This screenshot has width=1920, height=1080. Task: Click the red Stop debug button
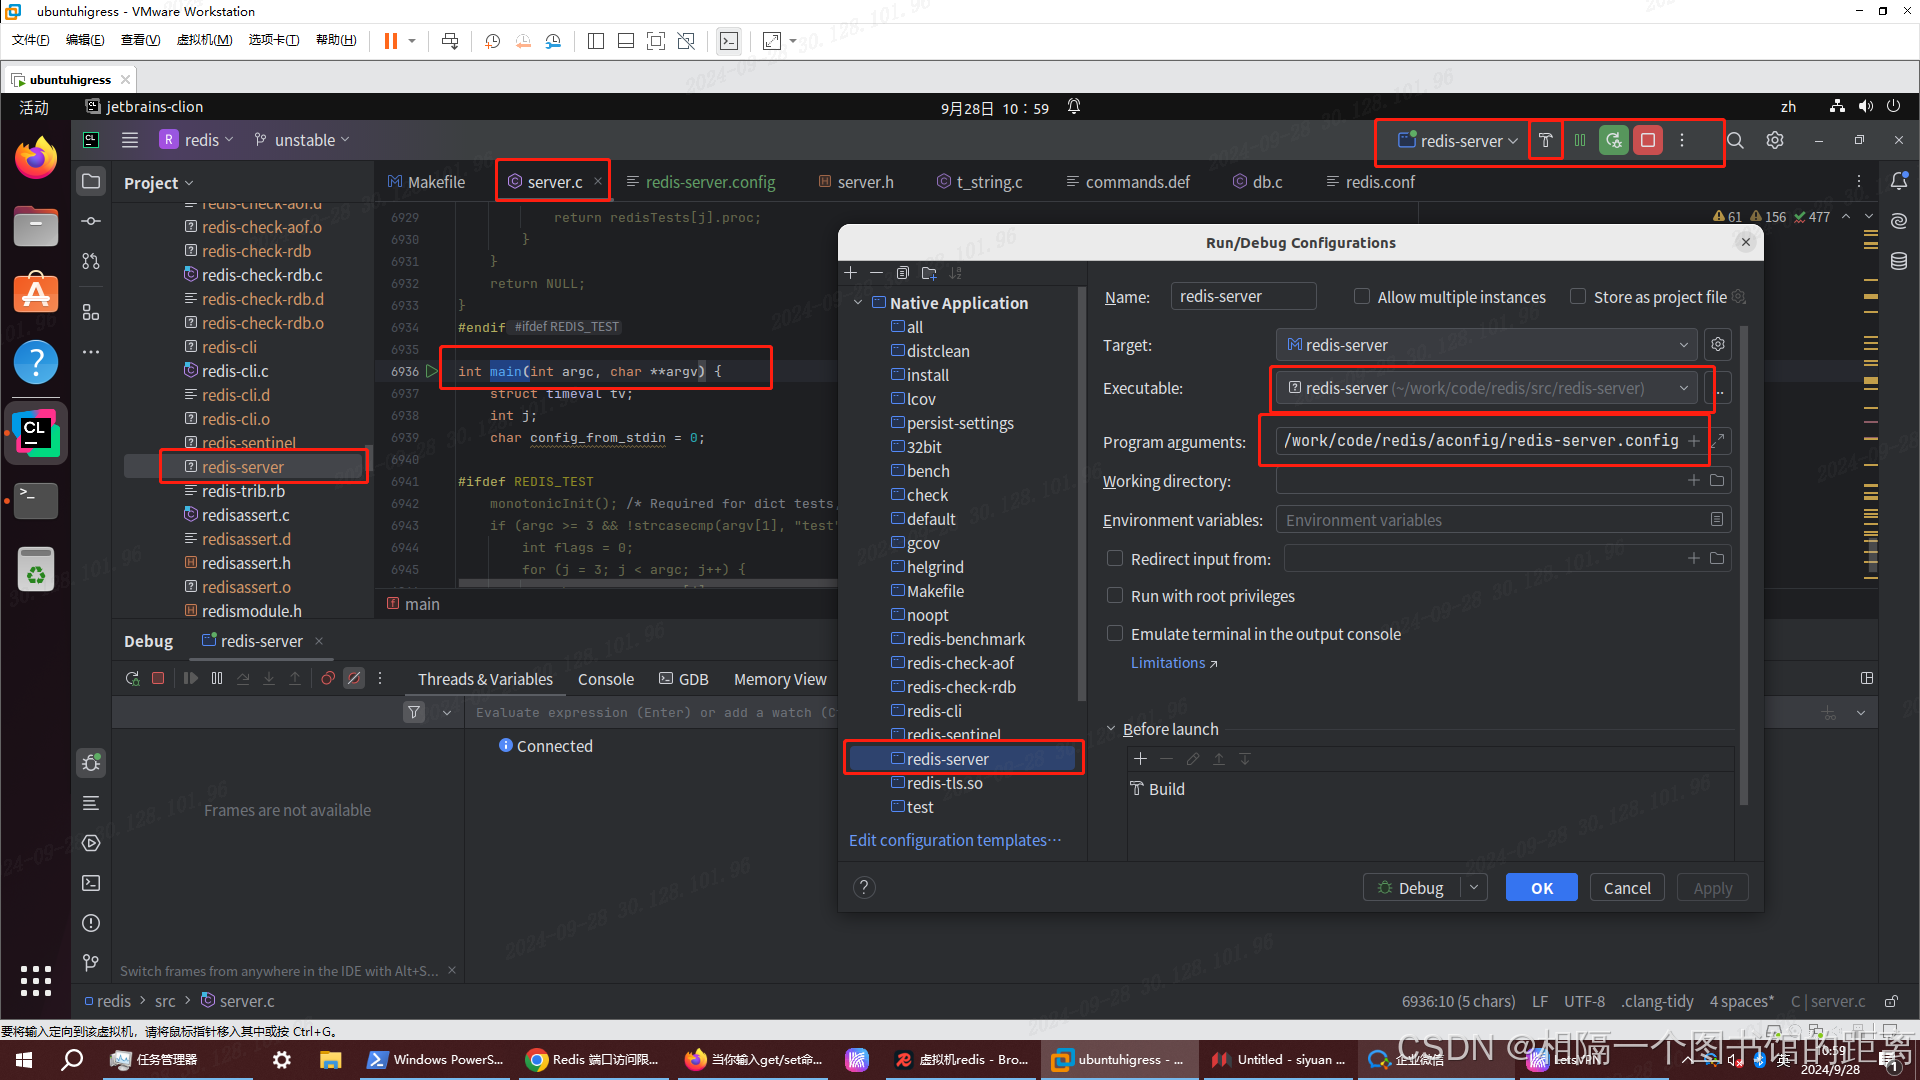click(1648, 141)
